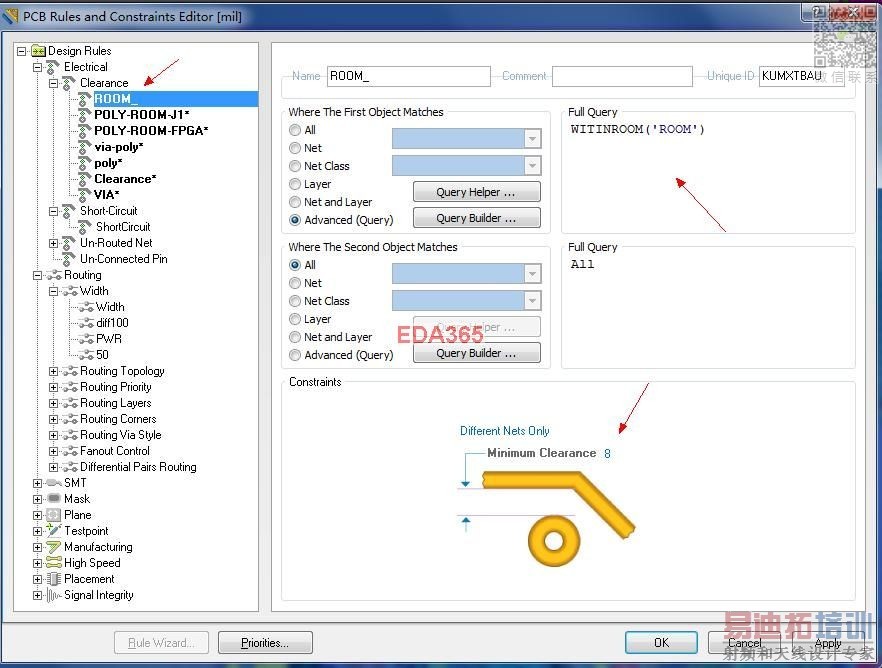
Task: Click the Electrical category icon
Action: point(53,67)
